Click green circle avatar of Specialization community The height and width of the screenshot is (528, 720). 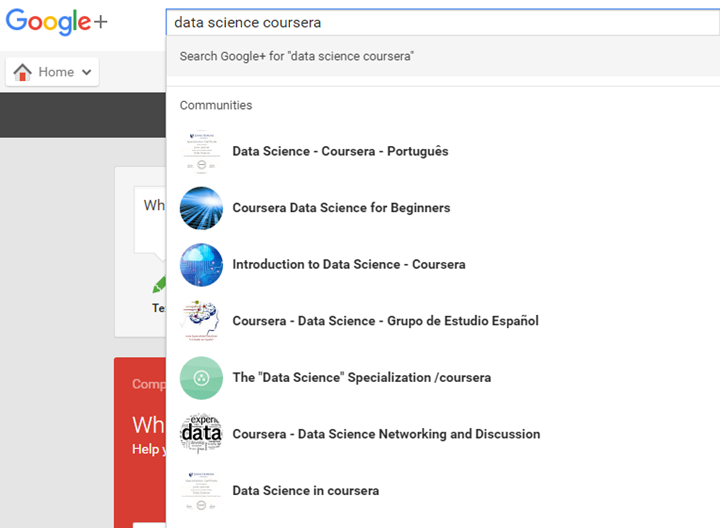click(x=201, y=378)
